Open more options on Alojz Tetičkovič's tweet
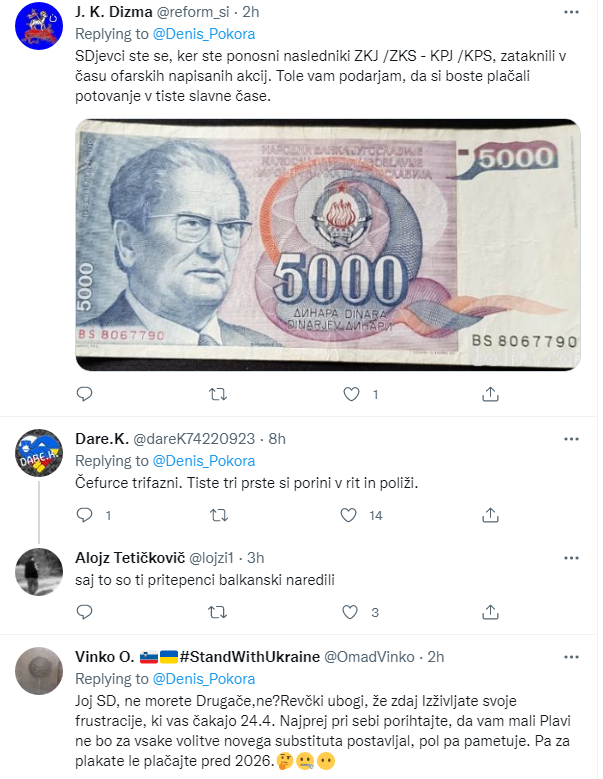The height and width of the screenshot is (779, 603). pyautogui.click(x=571, y=558)
